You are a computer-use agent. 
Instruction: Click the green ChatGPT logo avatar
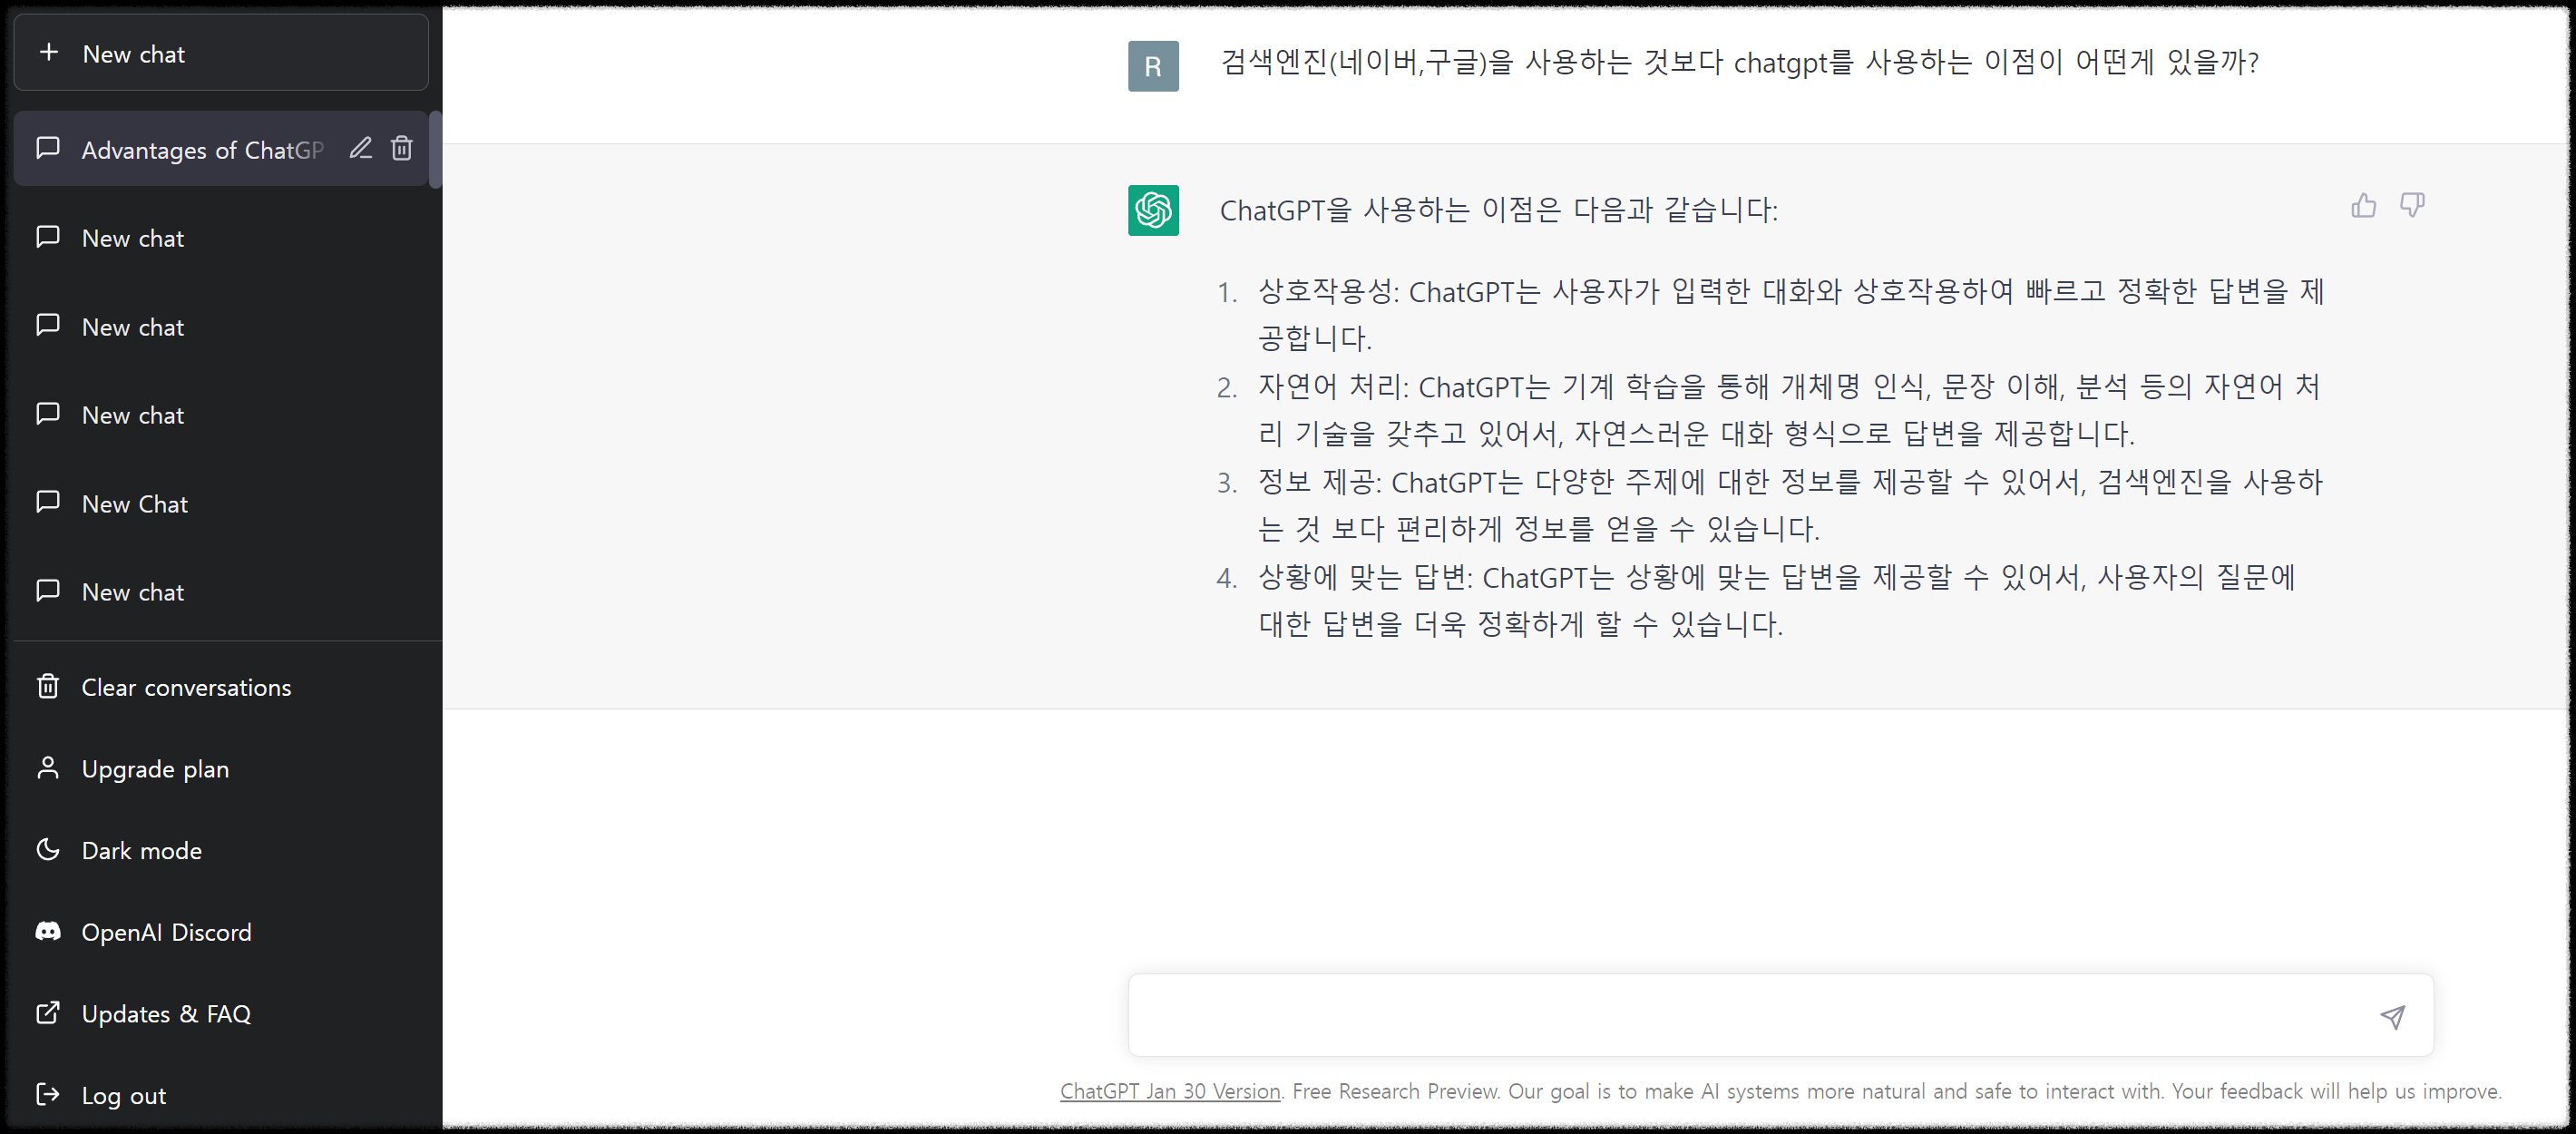coord(1153,211)
